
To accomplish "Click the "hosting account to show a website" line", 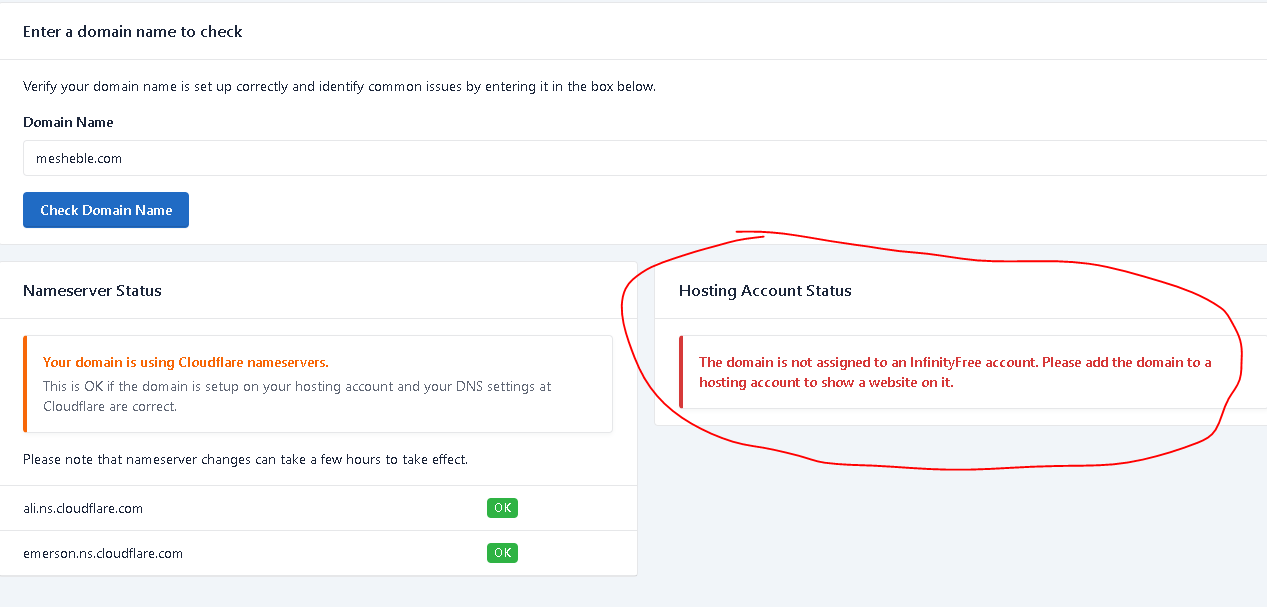I will (x=826, y=382).
